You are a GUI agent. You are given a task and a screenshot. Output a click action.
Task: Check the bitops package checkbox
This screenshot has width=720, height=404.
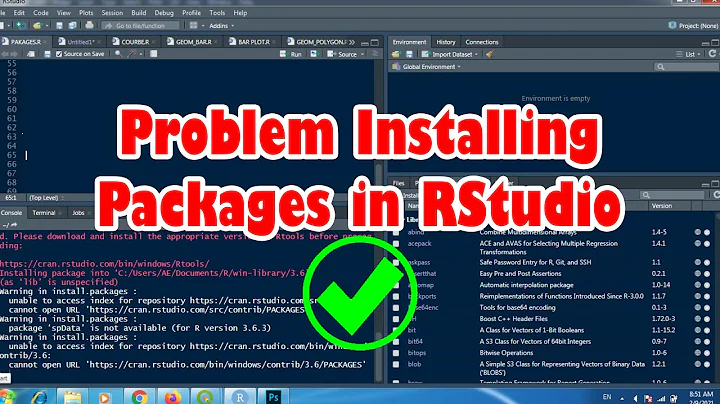pos(396,353)
